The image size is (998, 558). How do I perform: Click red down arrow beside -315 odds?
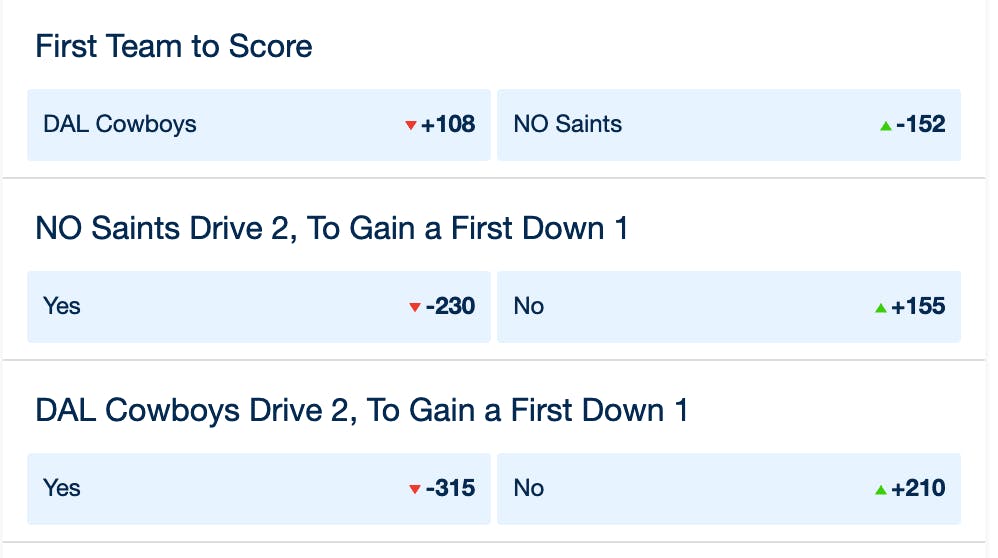click(414, 489)
